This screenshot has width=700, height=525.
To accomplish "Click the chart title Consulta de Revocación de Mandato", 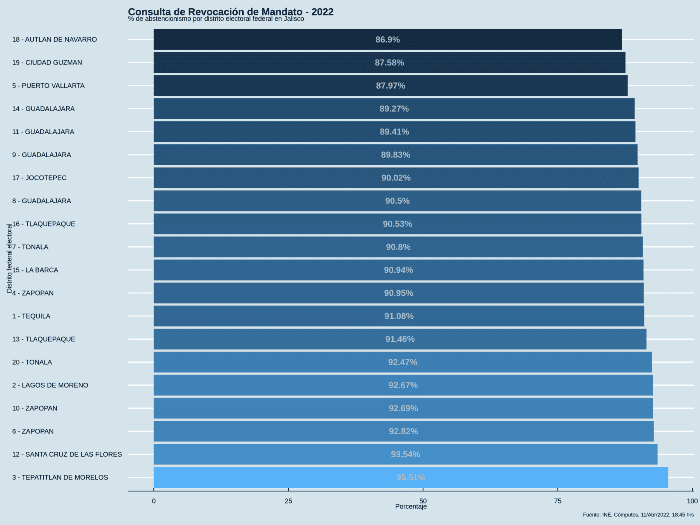I will [x=231, y=11].
